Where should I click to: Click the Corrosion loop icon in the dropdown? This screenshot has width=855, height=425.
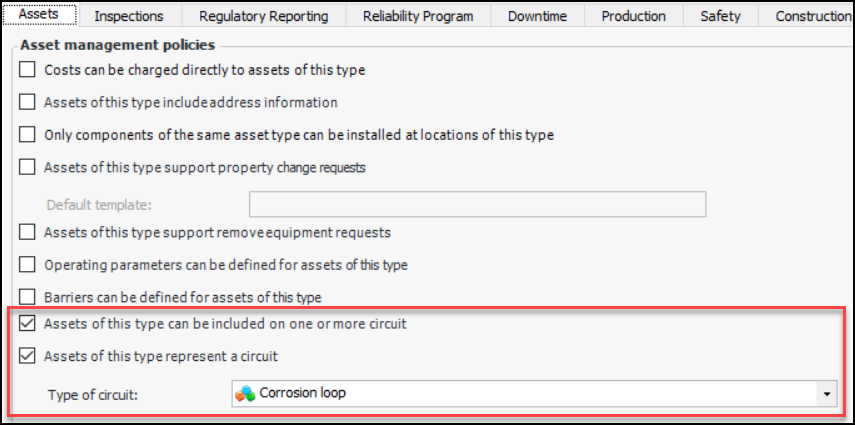coord(245,393)
